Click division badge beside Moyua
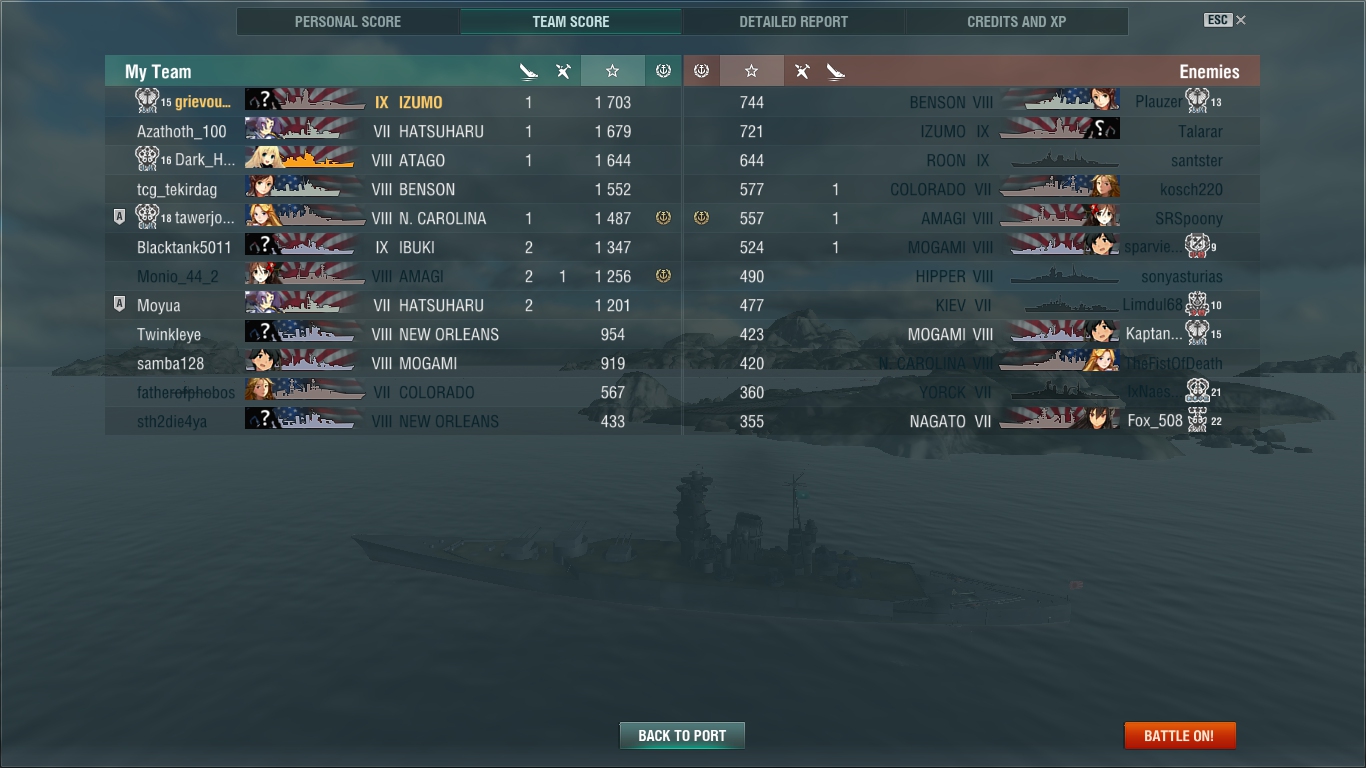This screenshot has height=768, width=1366. pos(119,305)
